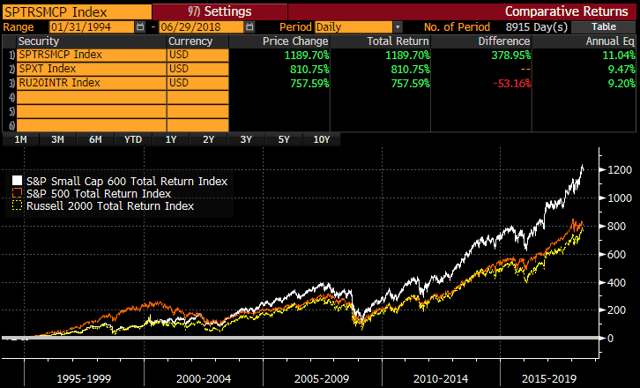The width and height of the screenshot is (640, 388).
Task: Click the 2000-2004 axis label
Action: tap(203, 379)
